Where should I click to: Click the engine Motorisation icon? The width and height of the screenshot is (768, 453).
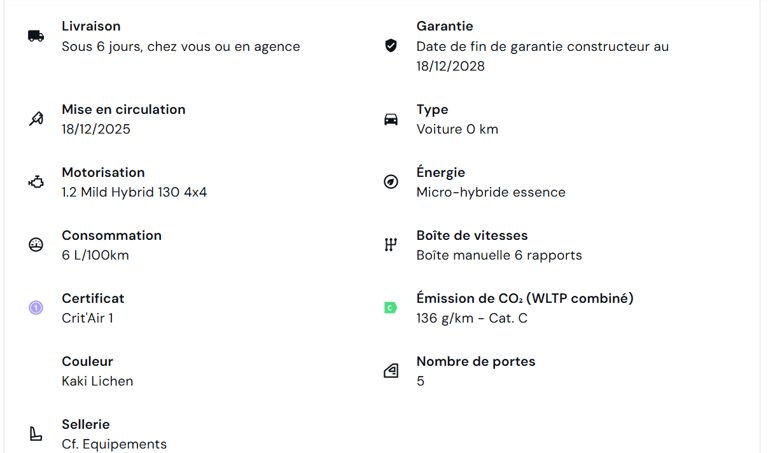pyautogui.click(x=36, y=182)
